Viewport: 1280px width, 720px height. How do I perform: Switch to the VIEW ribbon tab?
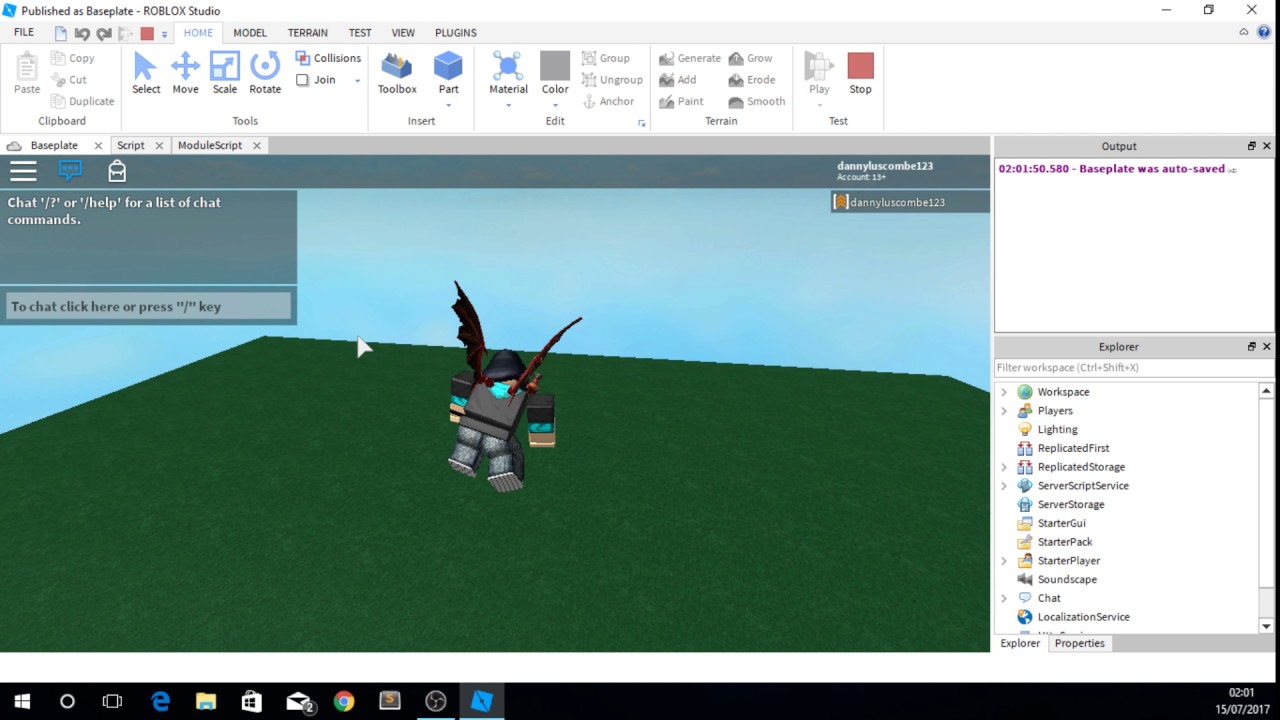(403, 33)
